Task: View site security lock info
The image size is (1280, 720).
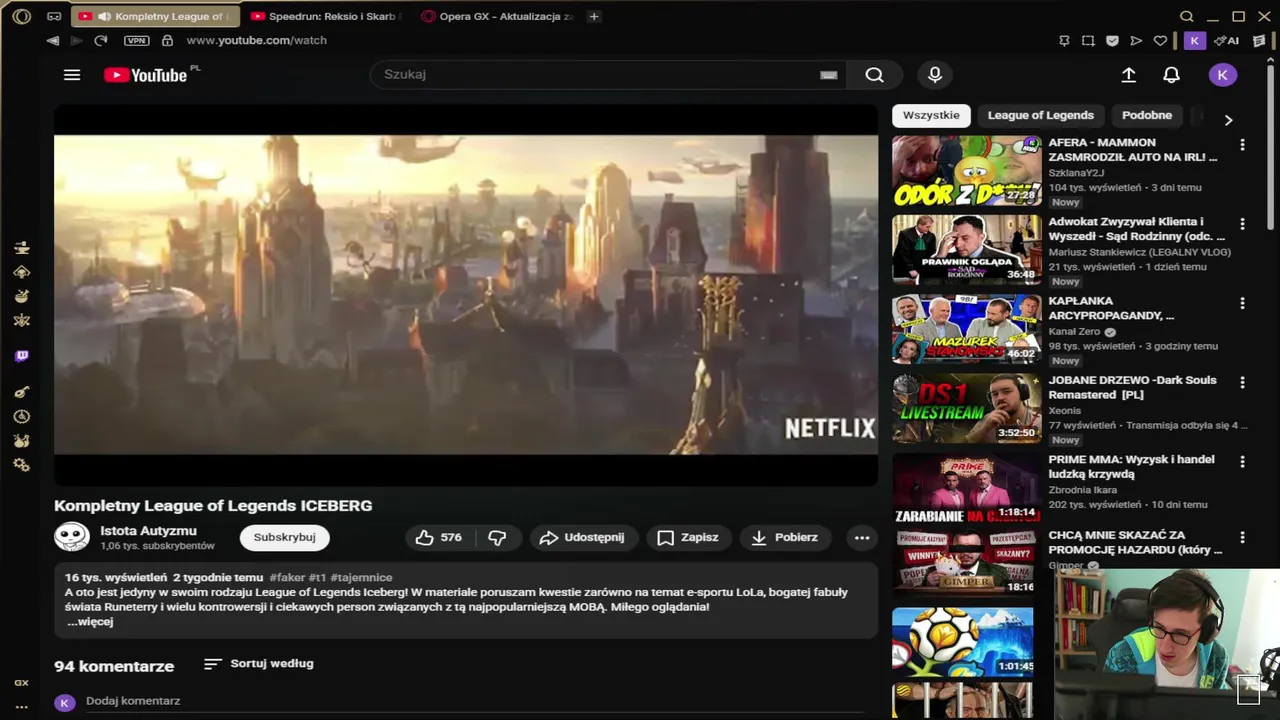Action: (x=167, y=41)
